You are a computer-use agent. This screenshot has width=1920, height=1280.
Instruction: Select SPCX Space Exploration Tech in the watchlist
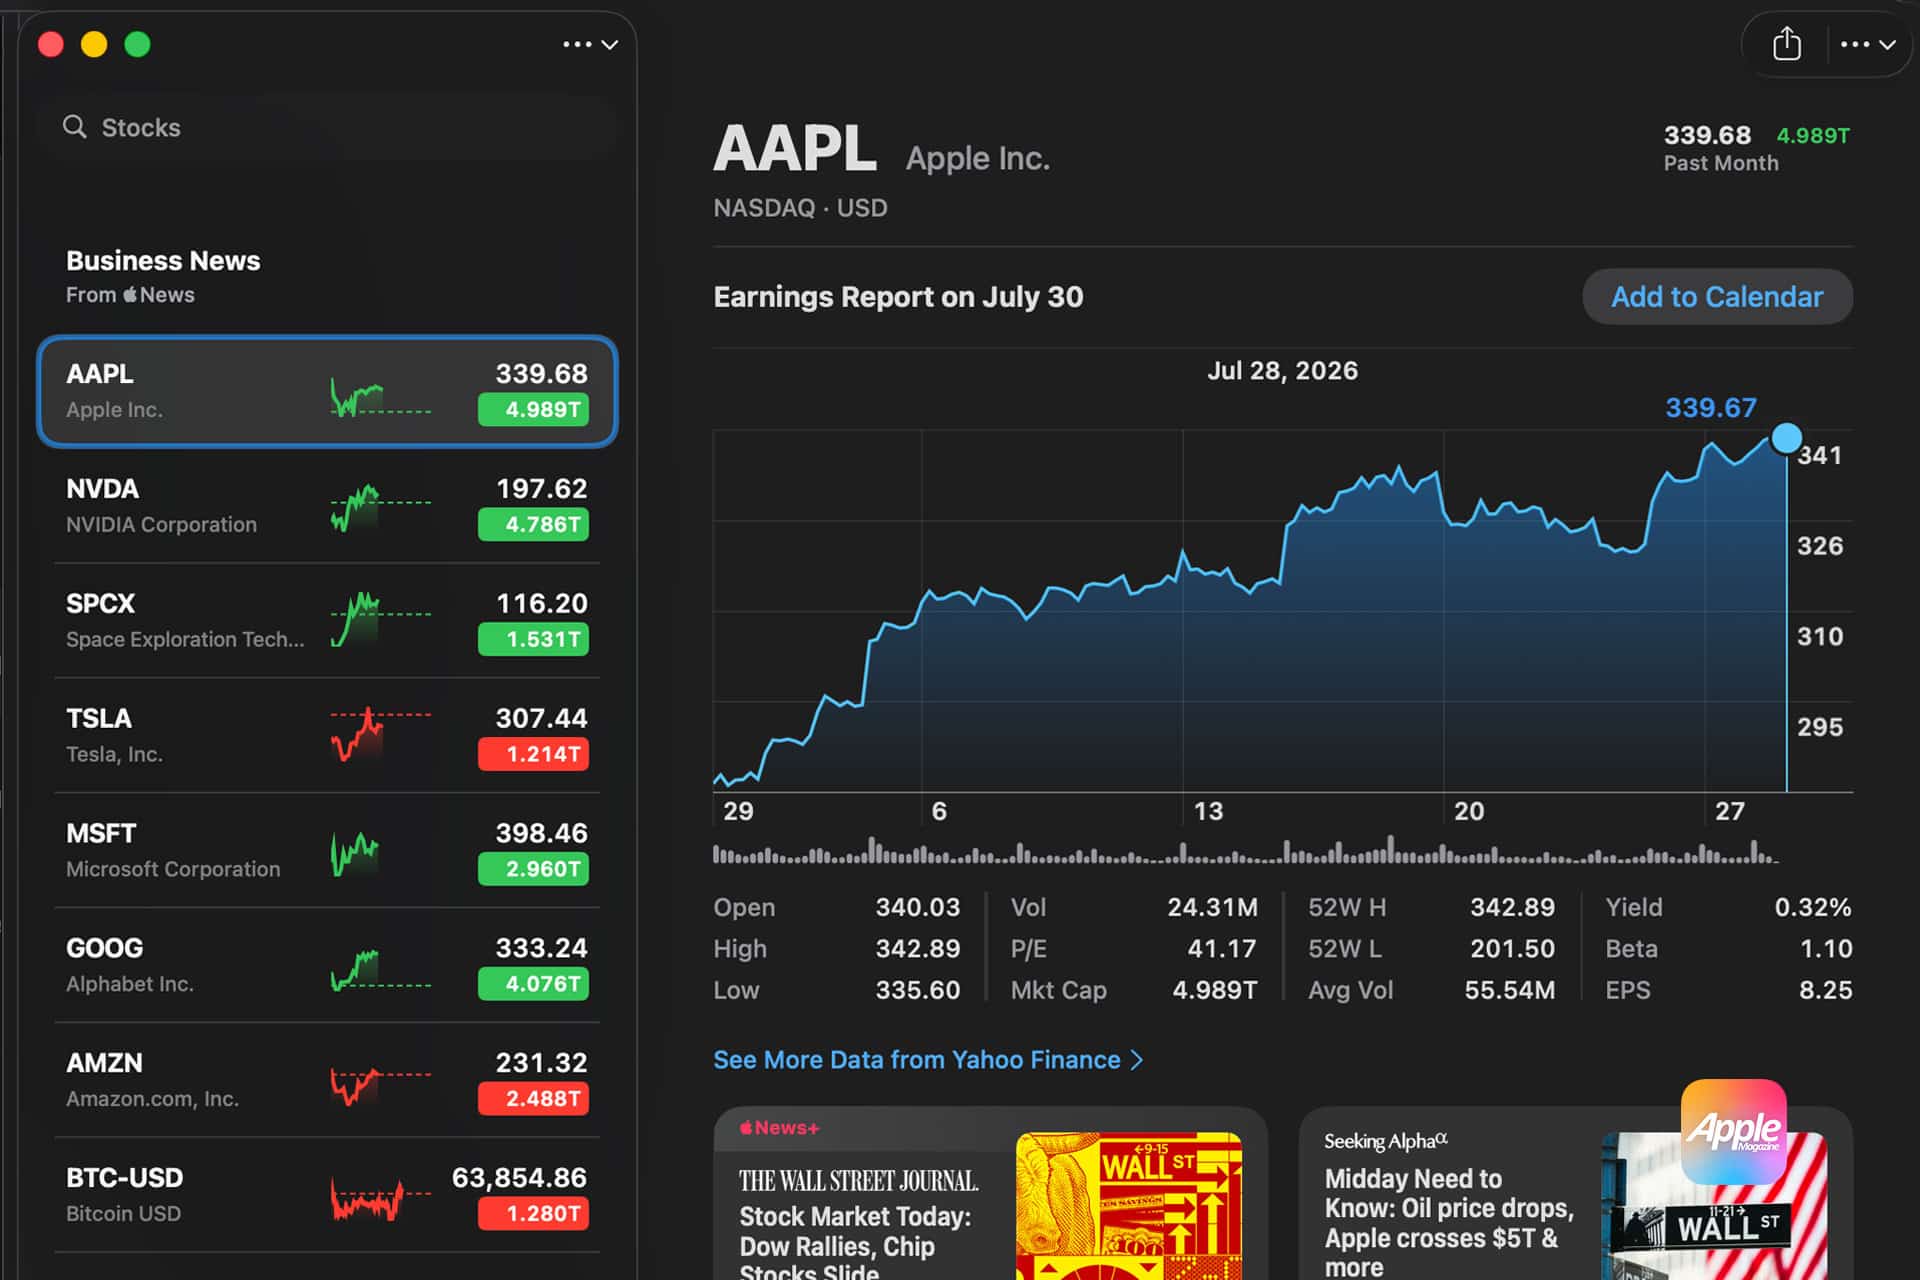pyautogui.click(x=327, y=621)
